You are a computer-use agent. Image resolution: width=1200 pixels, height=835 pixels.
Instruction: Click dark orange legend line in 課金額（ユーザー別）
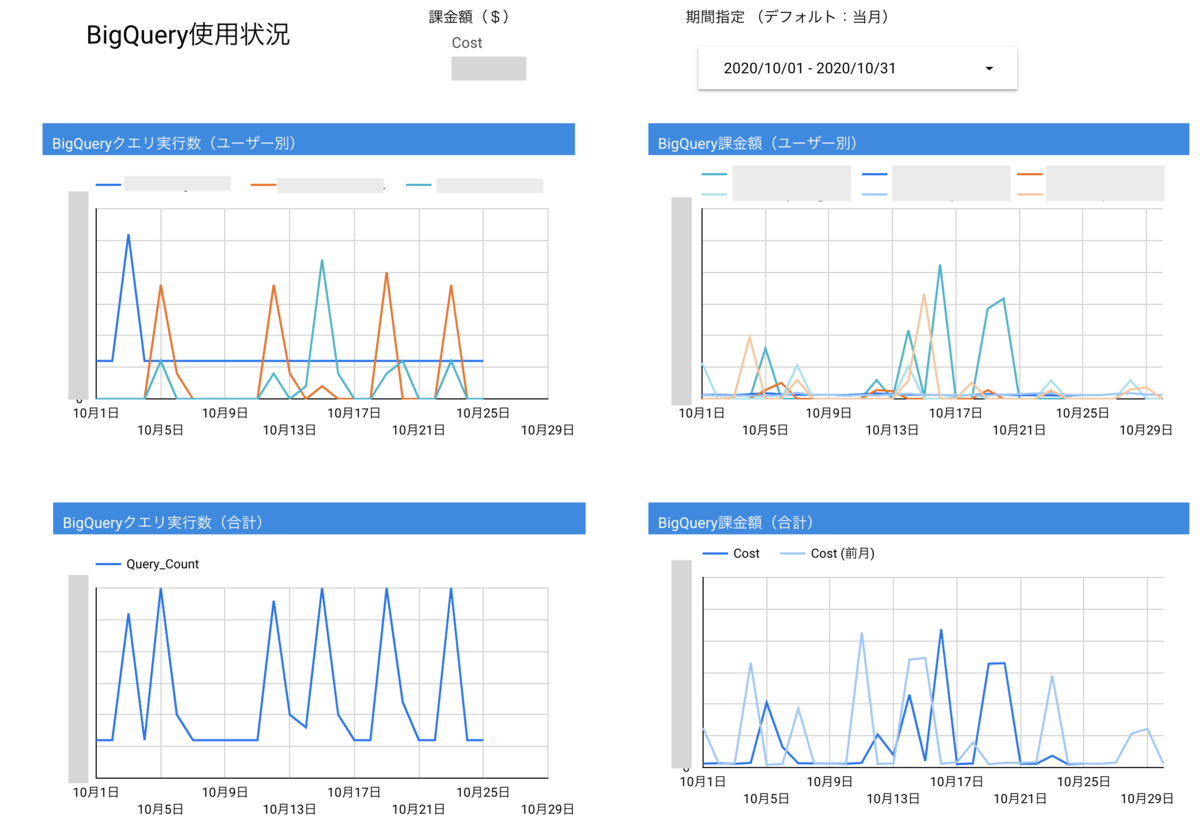(x=1029, y=174)
